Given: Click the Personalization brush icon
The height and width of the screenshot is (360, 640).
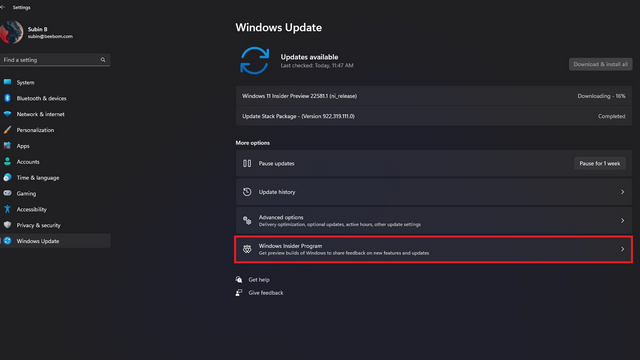Looking at the screenshot, I should point(7,130).
